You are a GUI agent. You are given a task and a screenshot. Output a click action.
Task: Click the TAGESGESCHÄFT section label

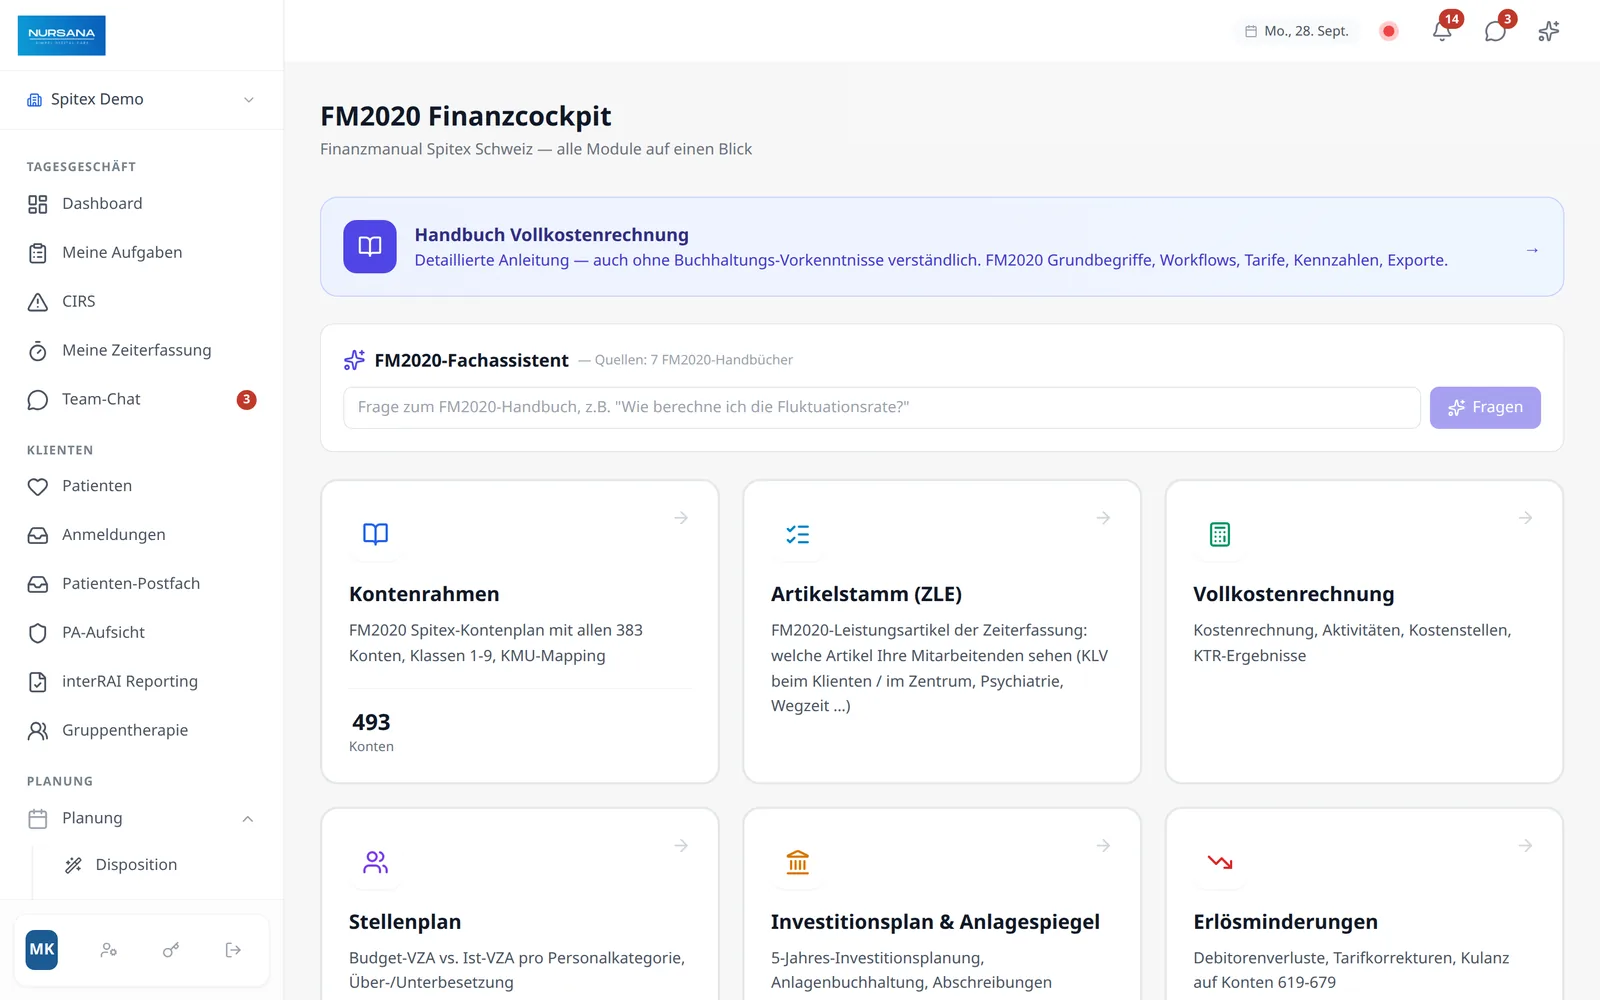point(81,167)
